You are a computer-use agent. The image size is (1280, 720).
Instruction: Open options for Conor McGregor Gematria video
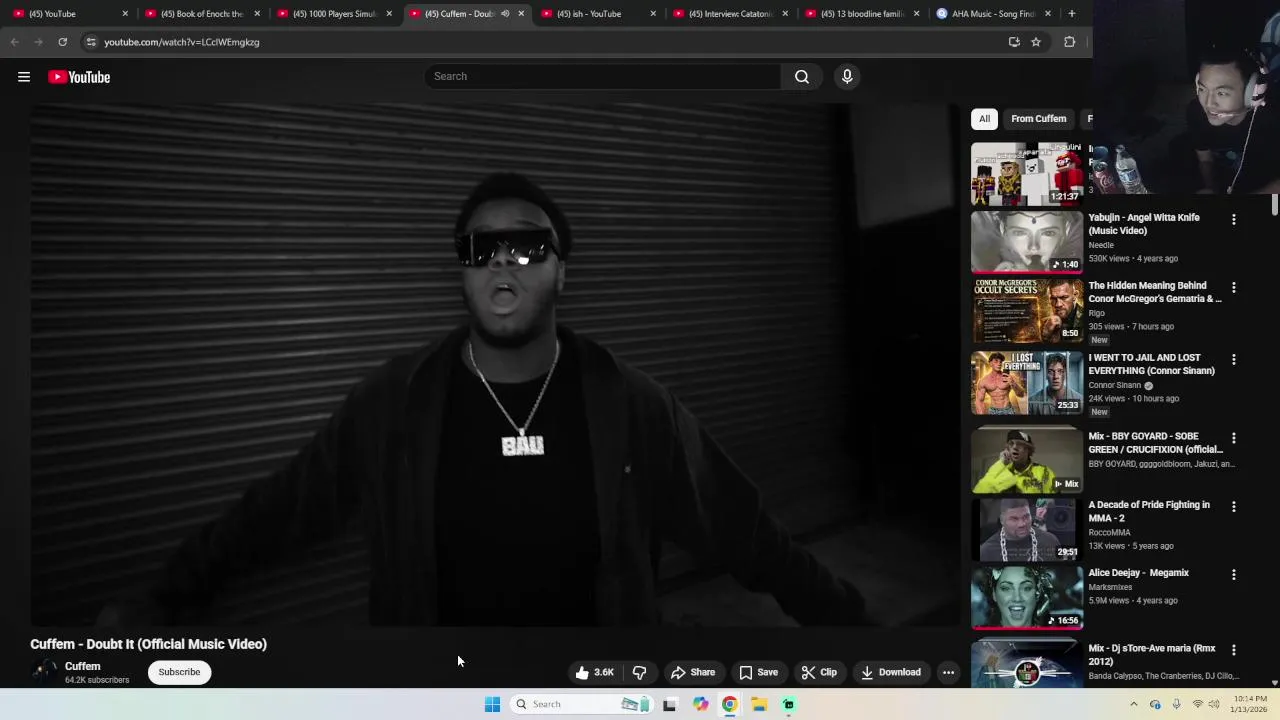tap(1233, 287)
